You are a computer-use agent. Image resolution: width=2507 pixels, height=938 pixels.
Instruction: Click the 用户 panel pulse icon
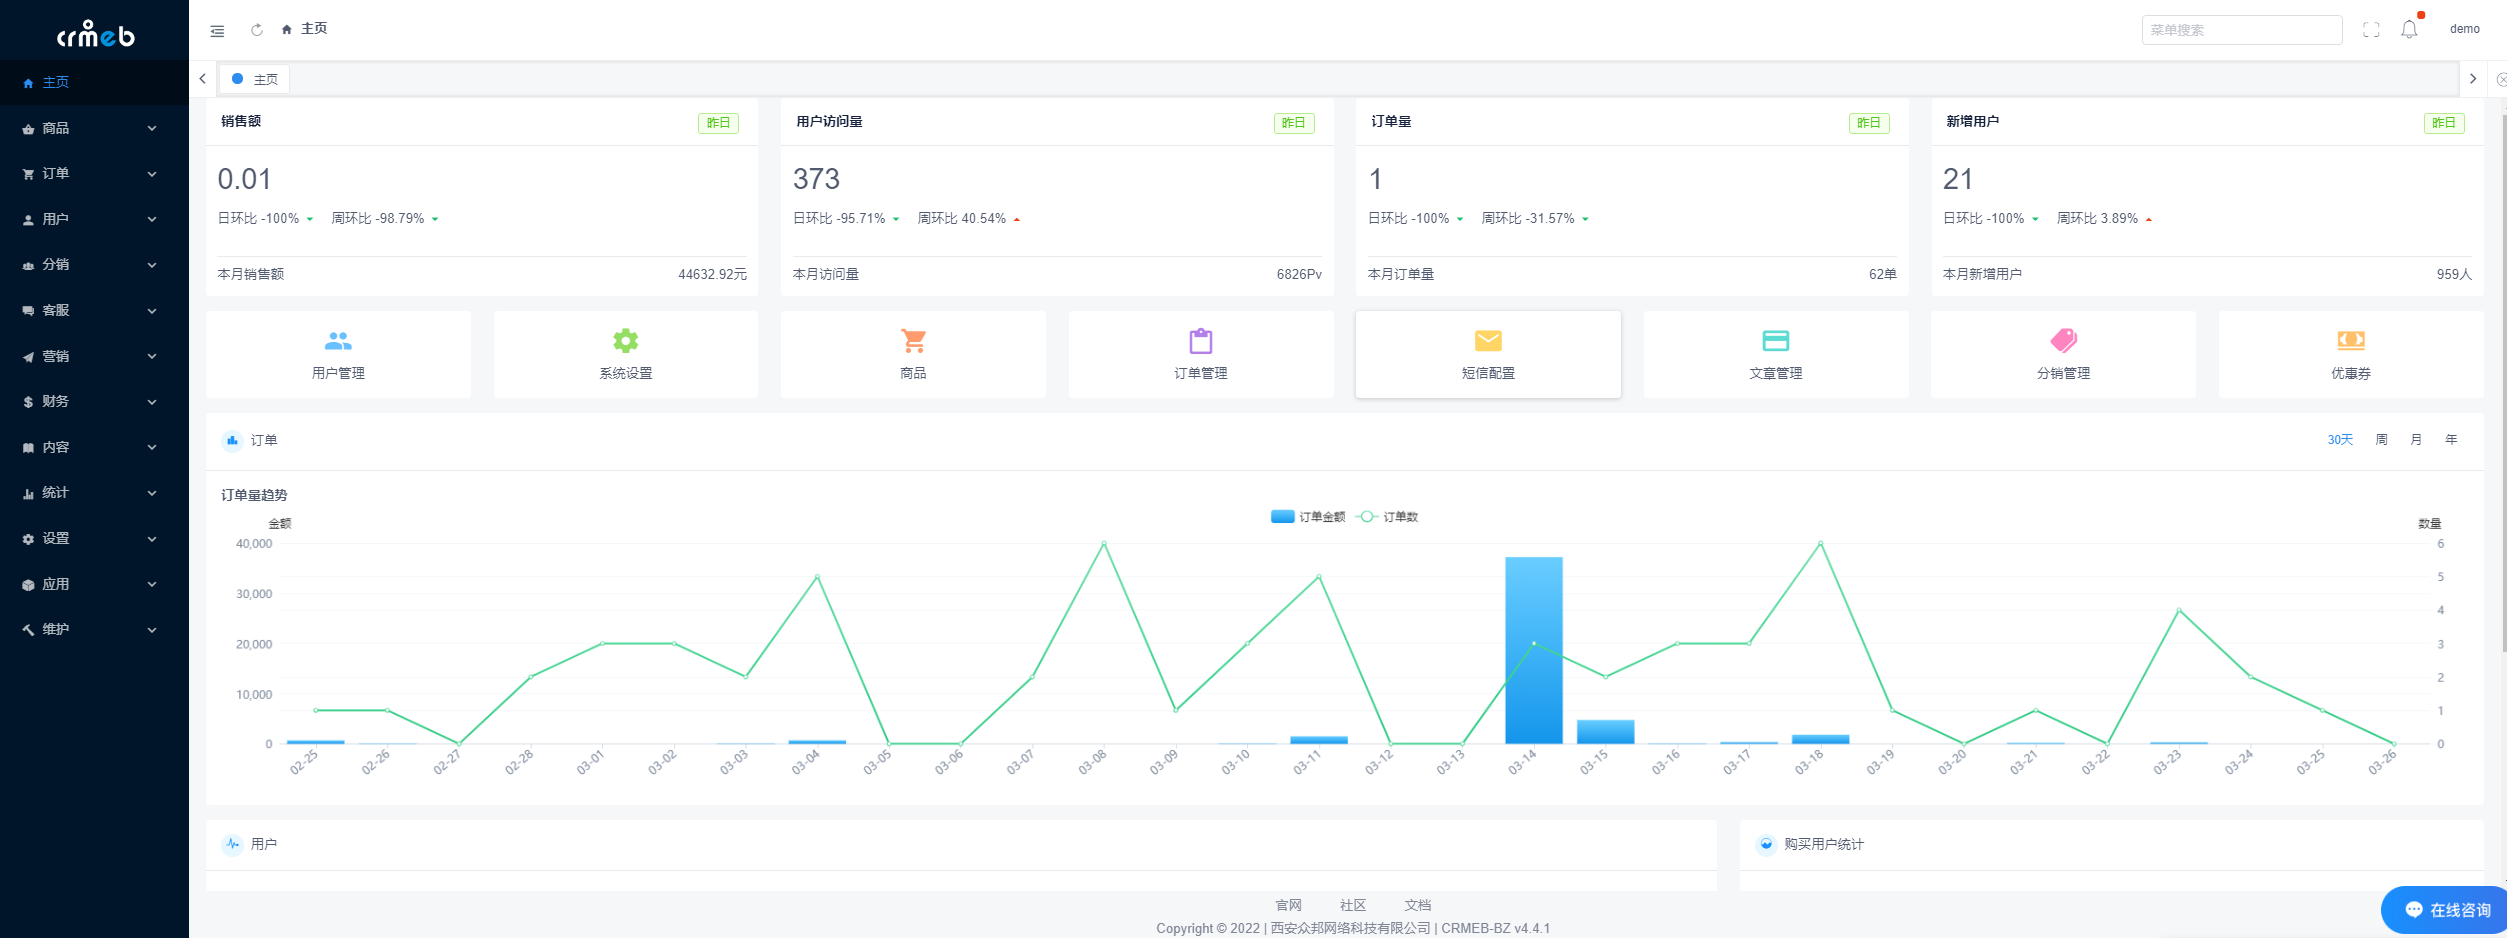[x=232, y=844]
